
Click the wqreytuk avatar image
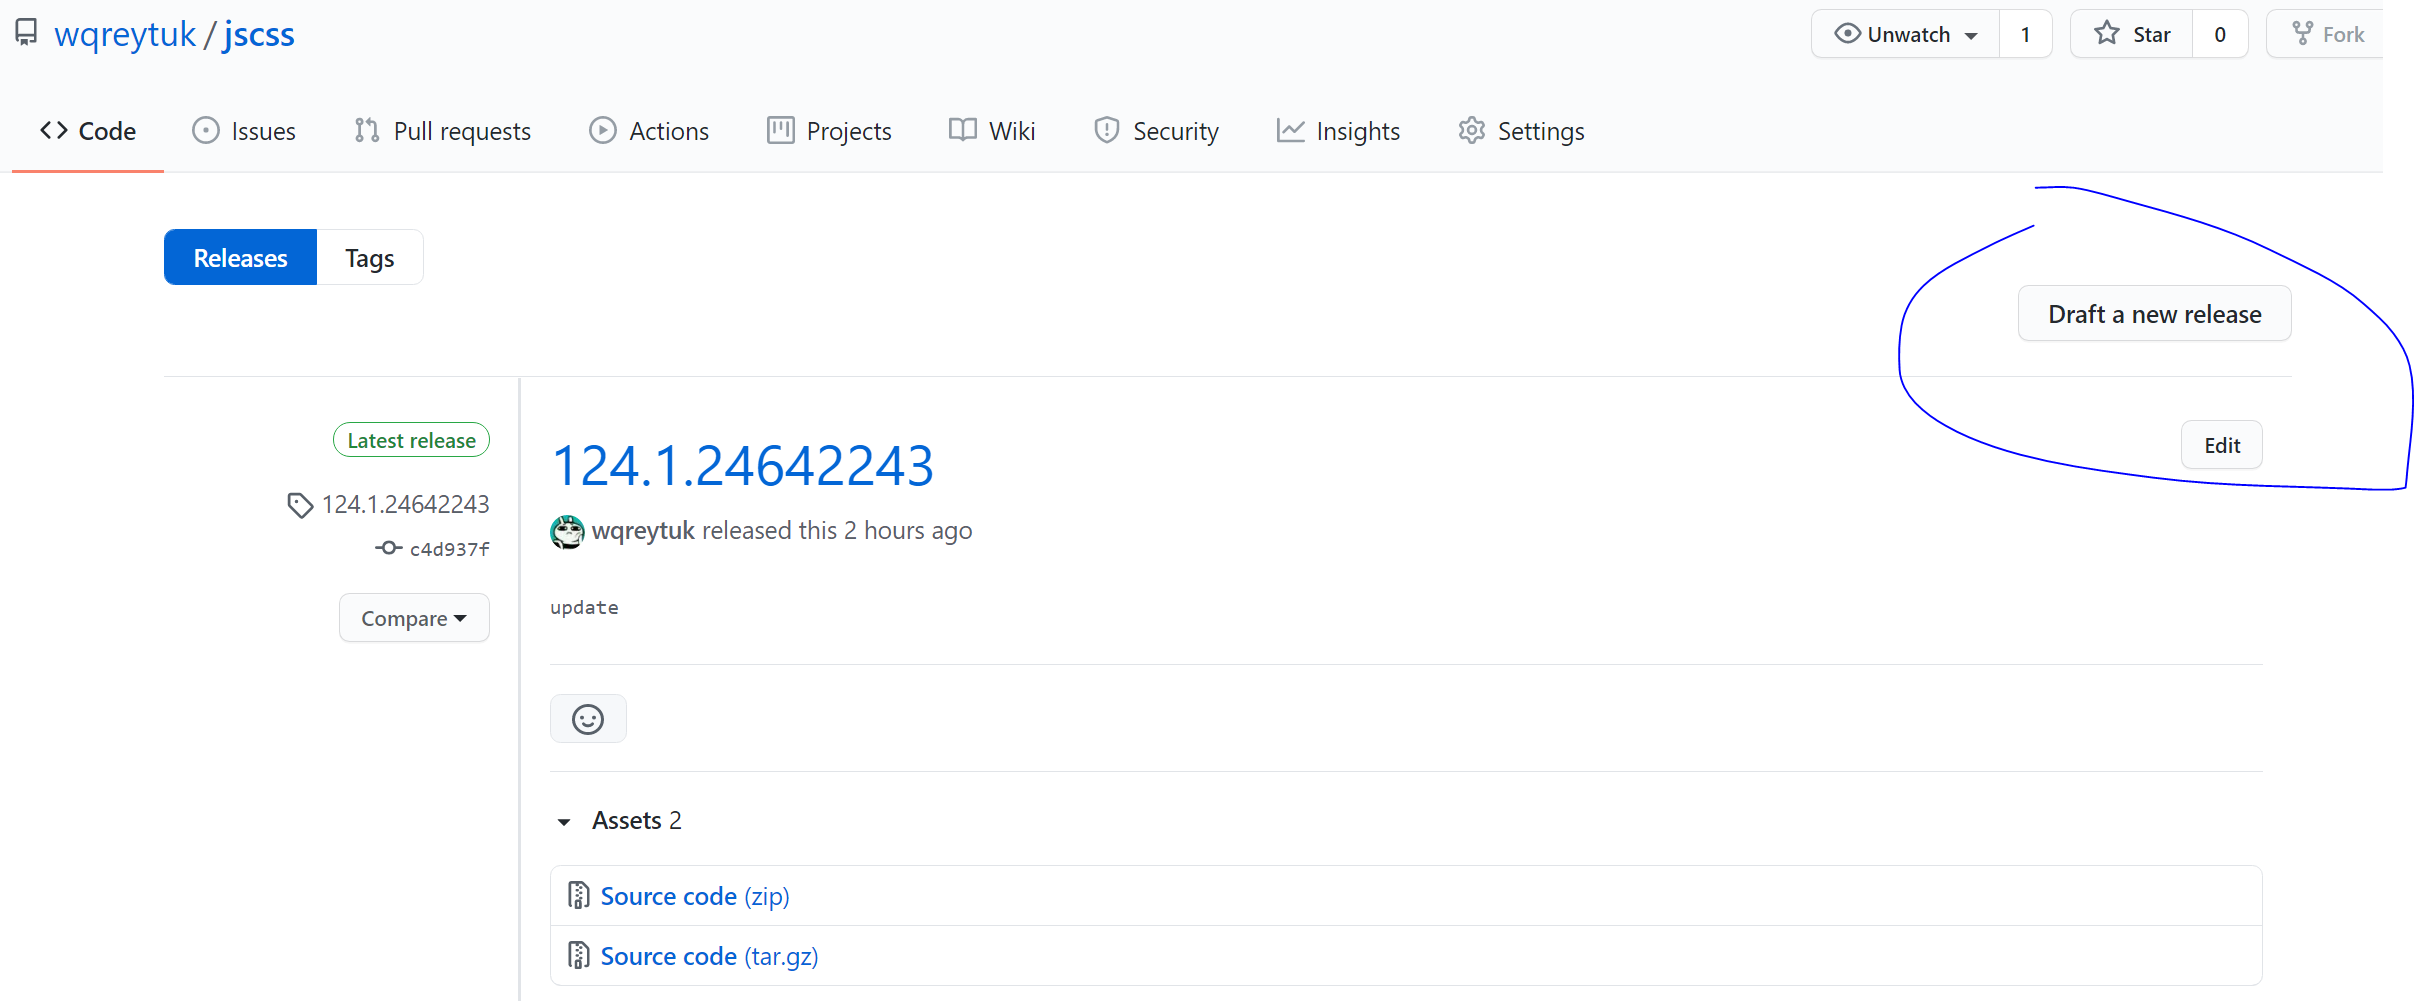point(567,531)
